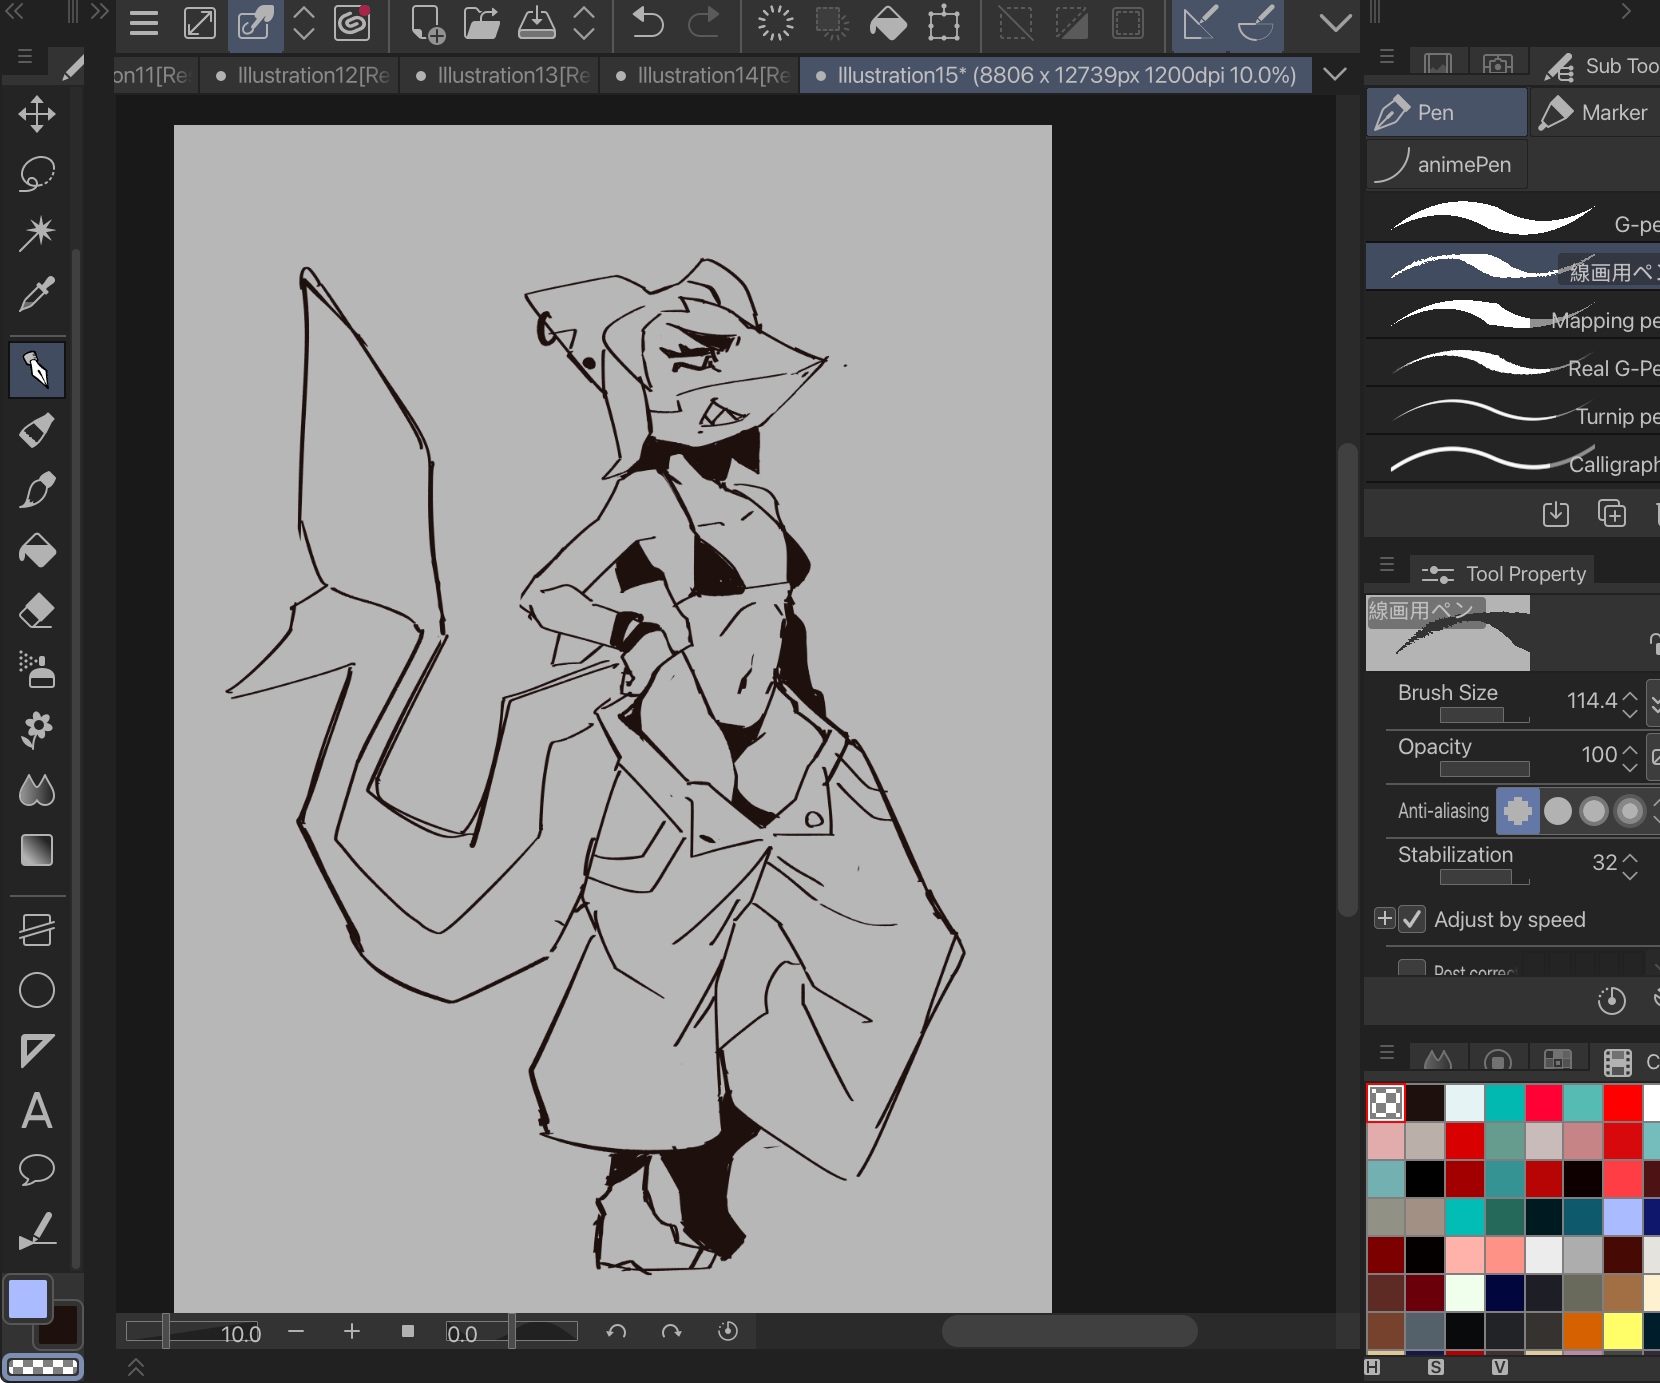This screenshot has height=1383, width=1660.
Task: Expand Adjust by speed plus options
Action: (1384, 918)
